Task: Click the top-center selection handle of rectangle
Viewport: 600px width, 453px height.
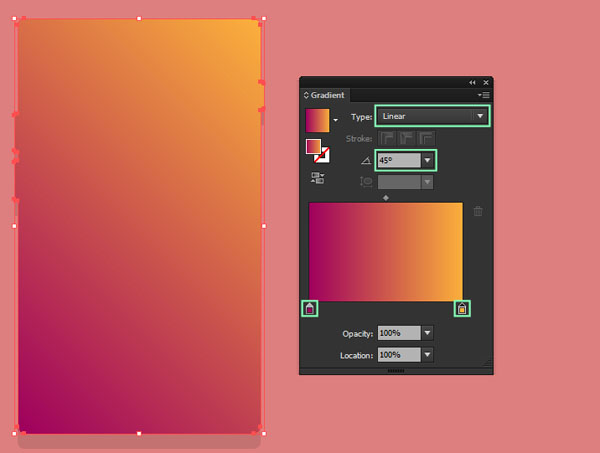Action: [x=139, y=18]
